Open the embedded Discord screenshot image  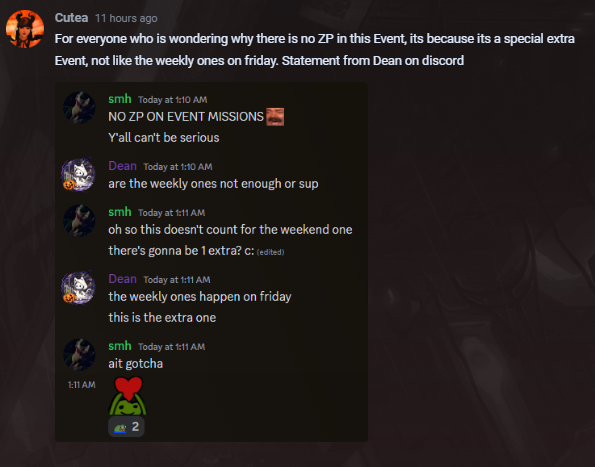point(211,262)
